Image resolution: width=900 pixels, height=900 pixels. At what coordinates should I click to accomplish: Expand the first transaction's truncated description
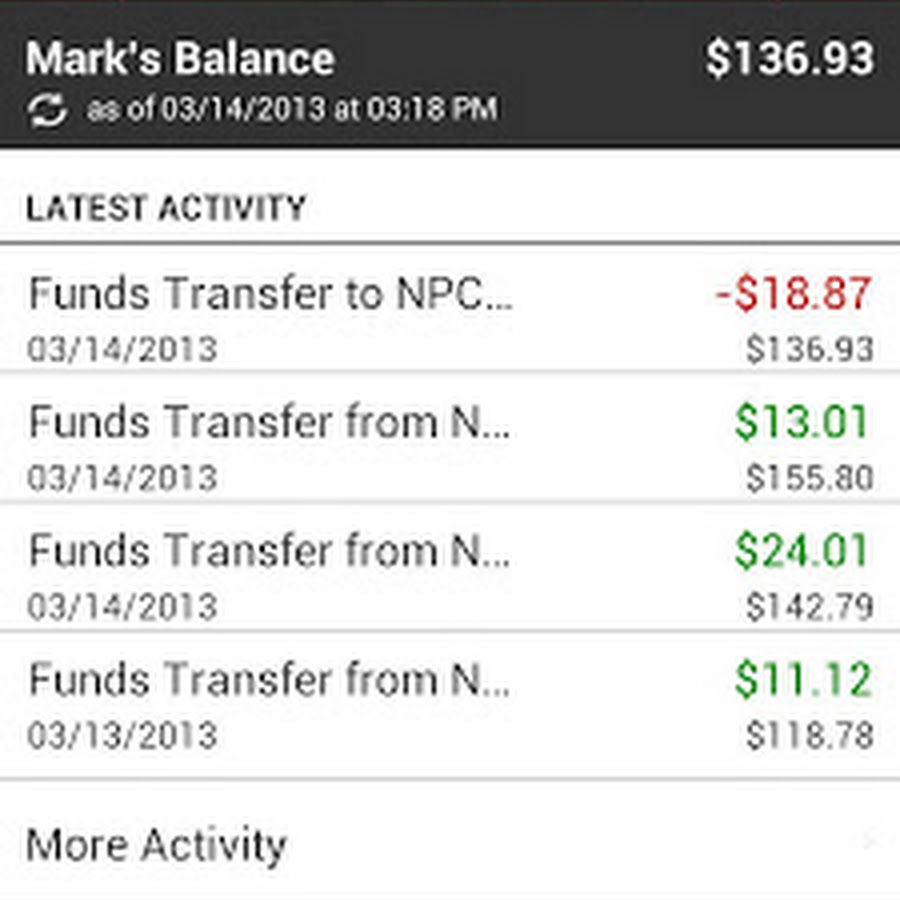coord(270,294)
